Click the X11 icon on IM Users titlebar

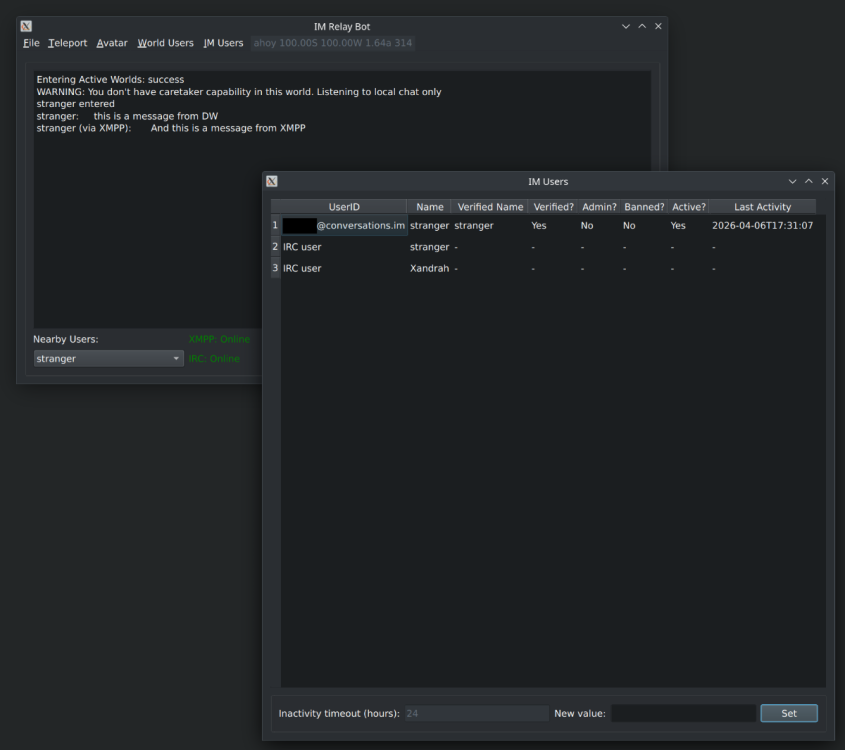pyautogui.click(x=271, y=181)
